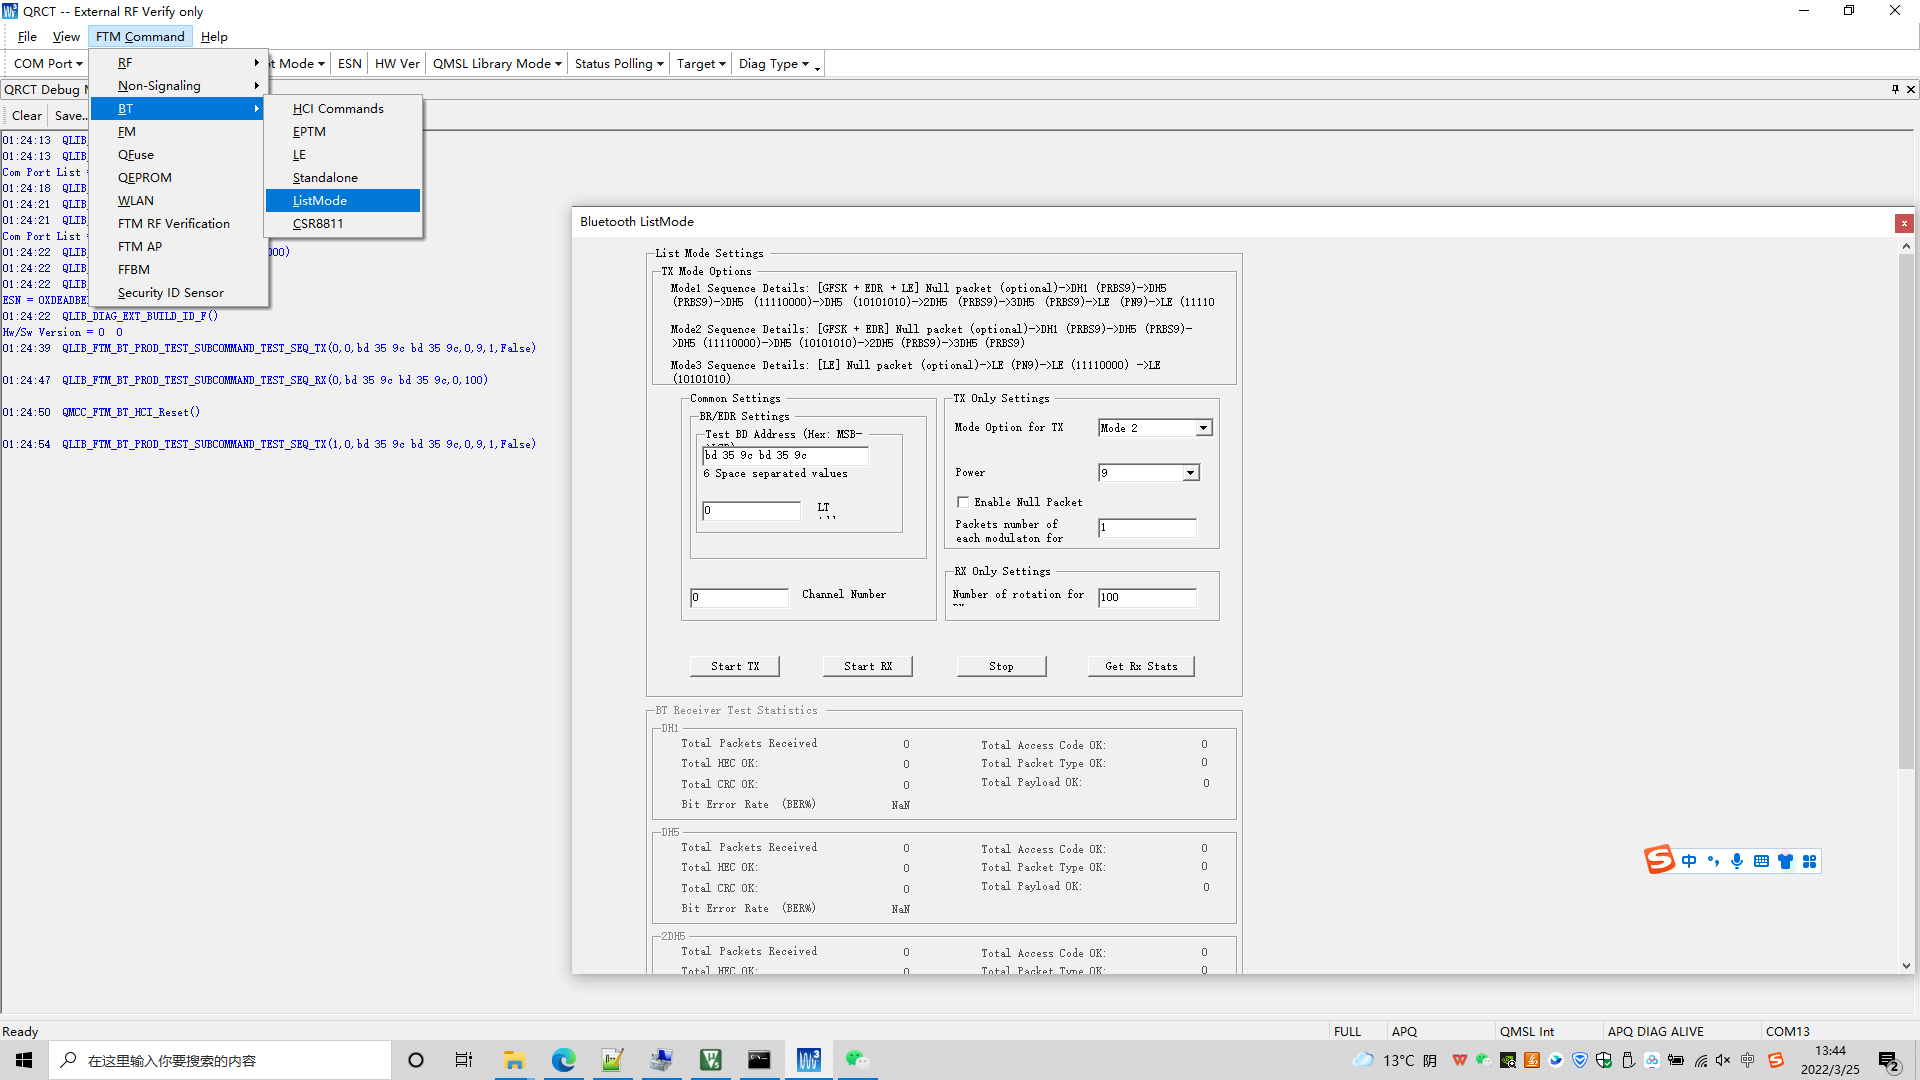Click the muted volume tray icon
The image size is (1920, 1080).
1723,1061
